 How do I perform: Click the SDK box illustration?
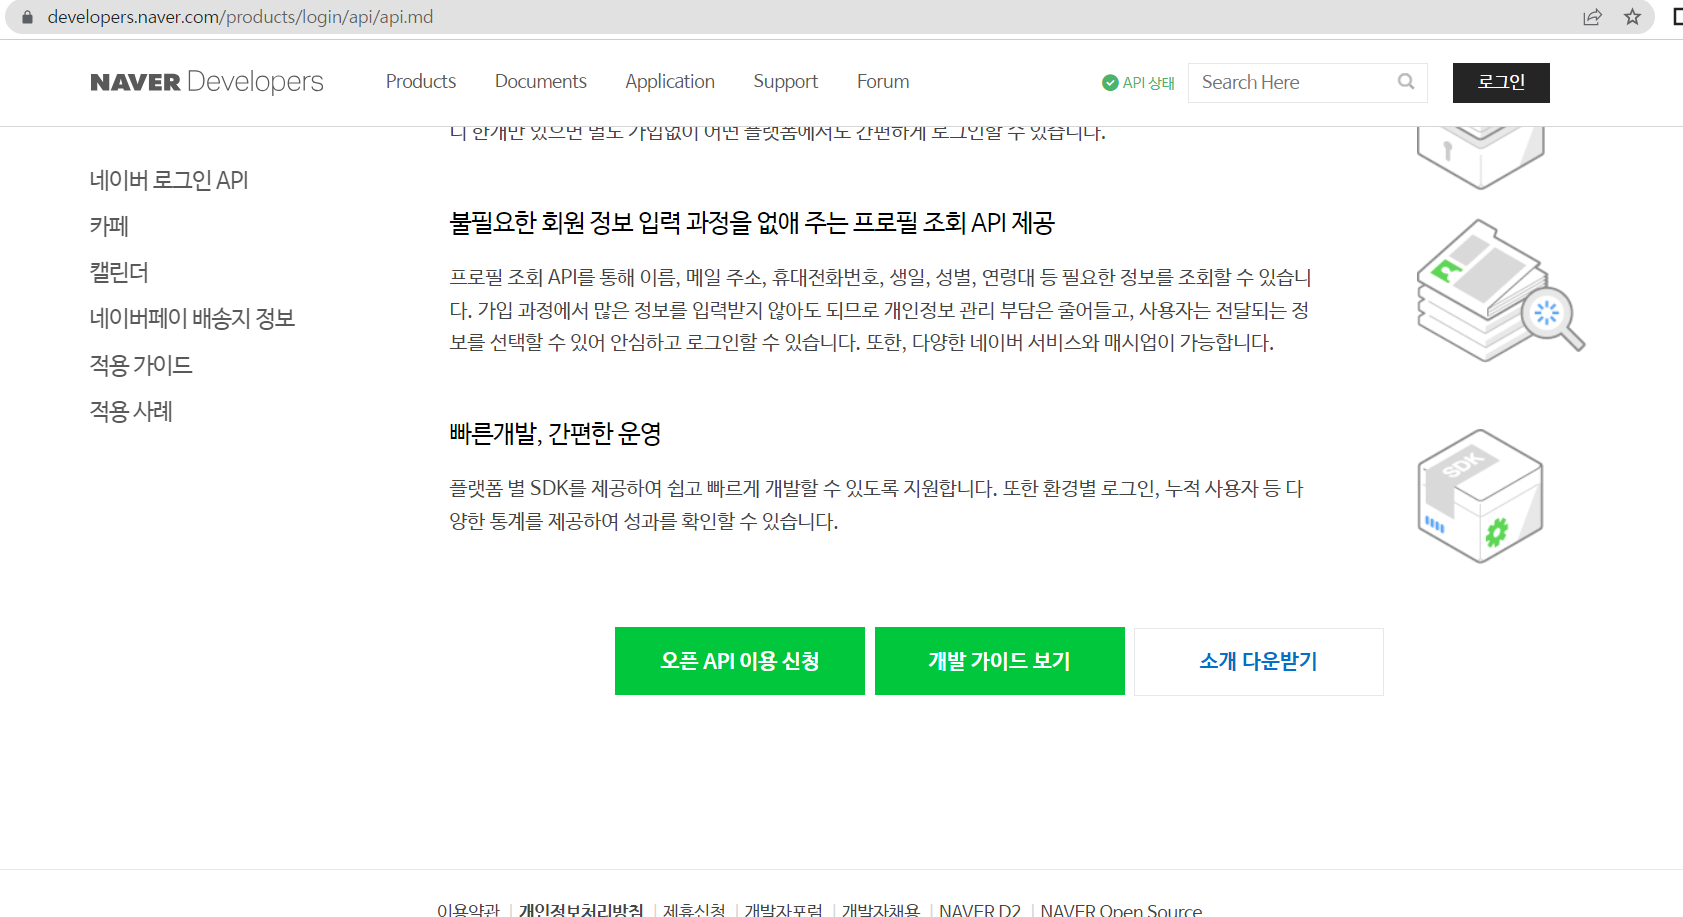pyautogui.click(x=1481, y=496)
